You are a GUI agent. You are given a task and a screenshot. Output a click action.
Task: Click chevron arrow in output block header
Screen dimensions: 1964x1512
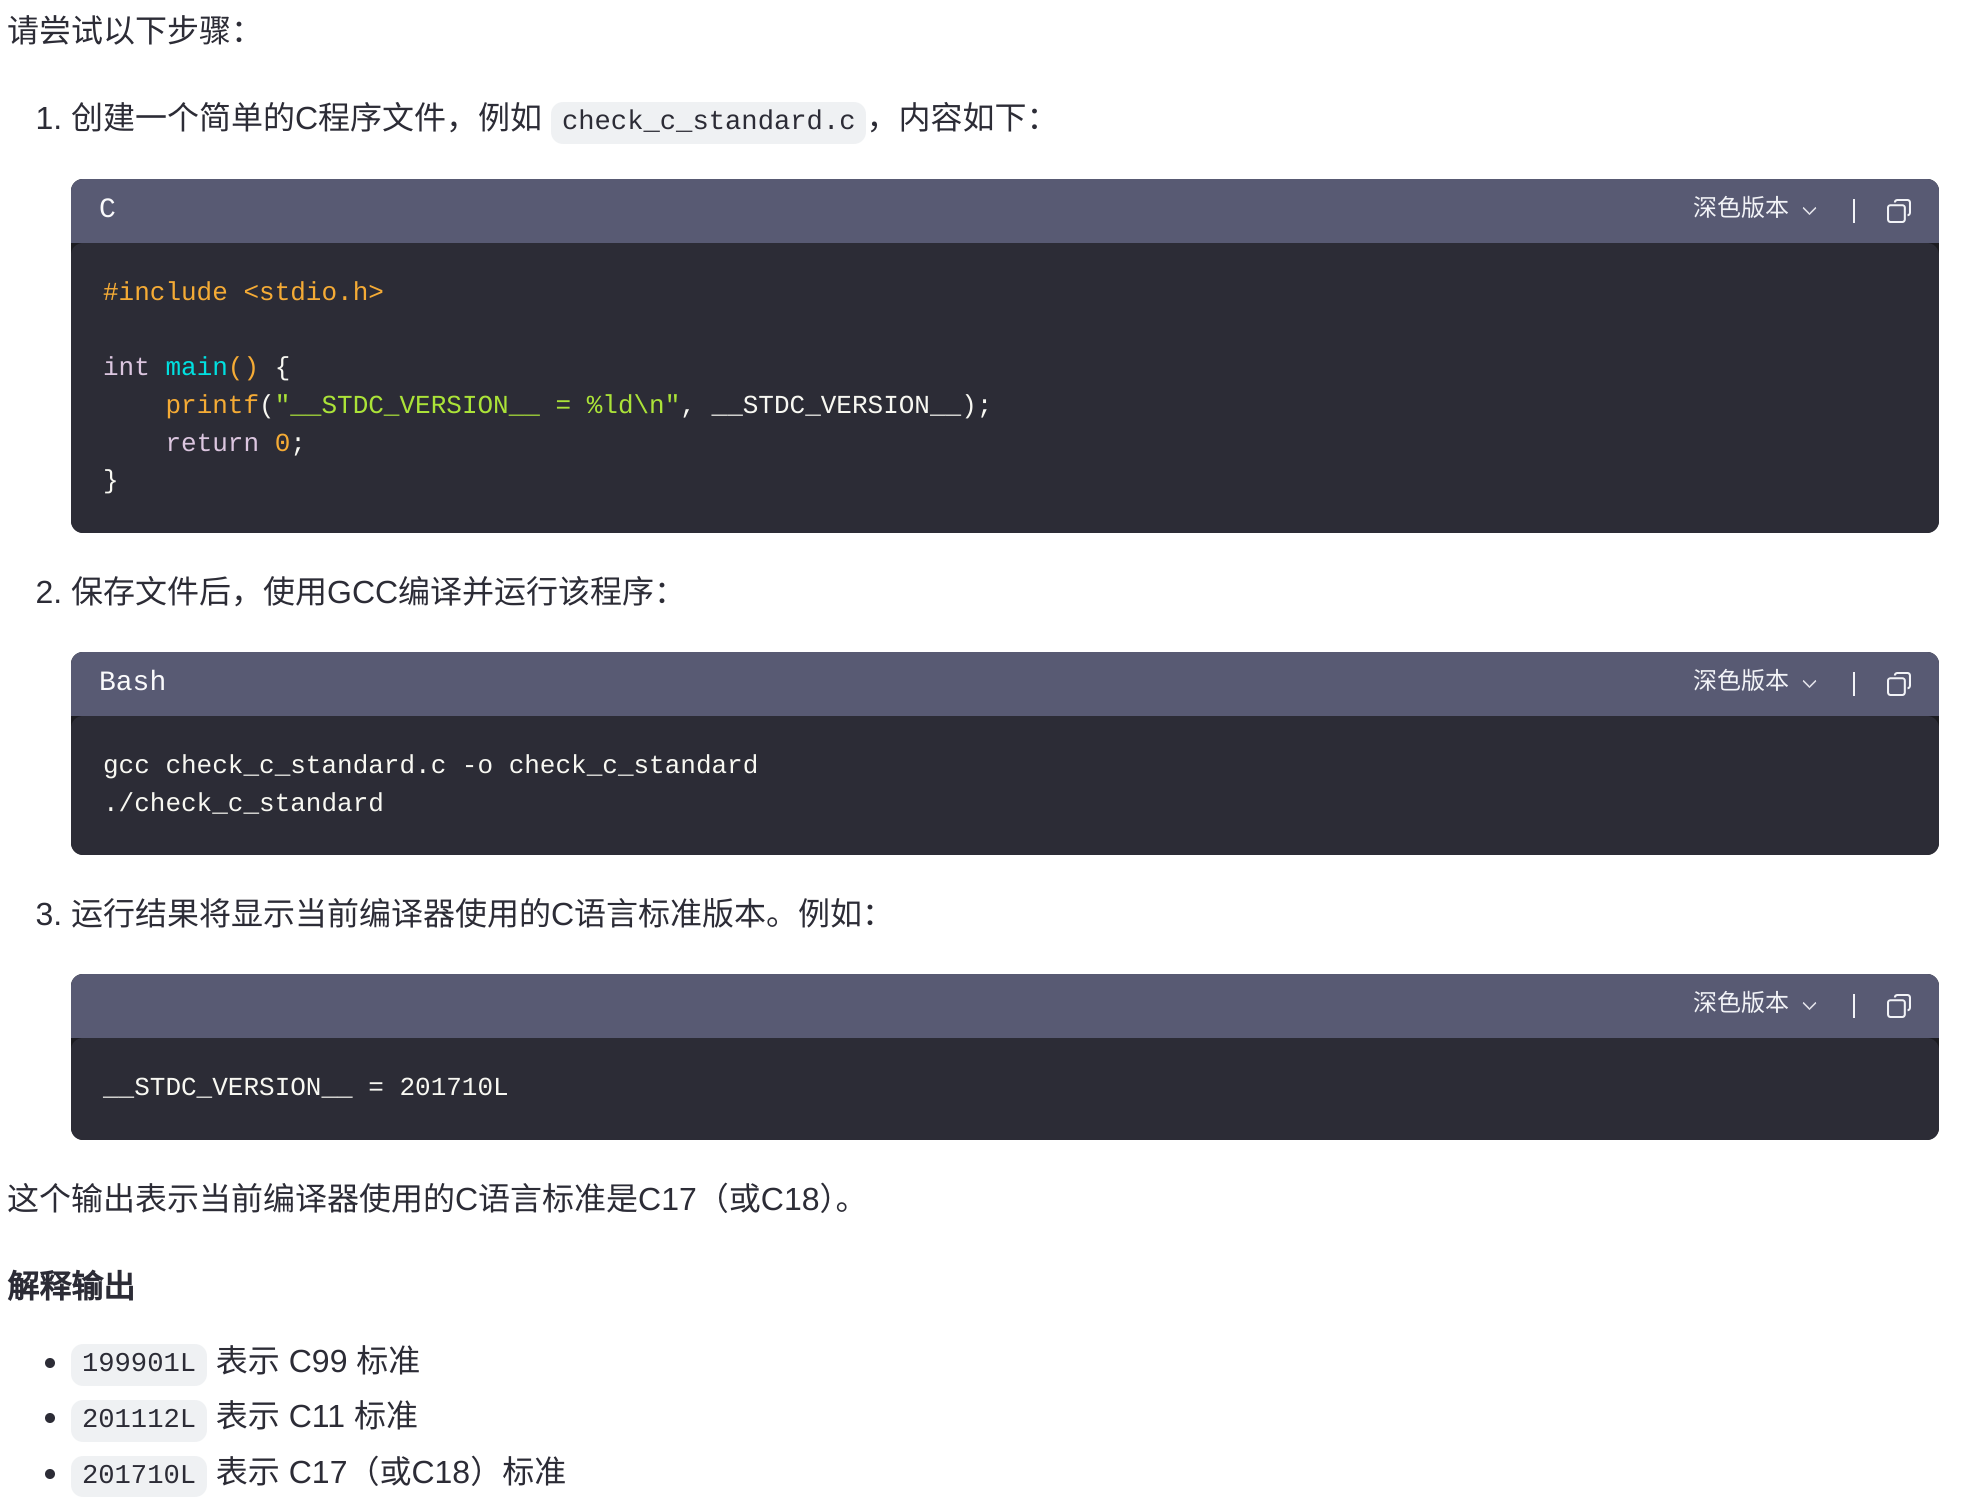(1809, 1006)
